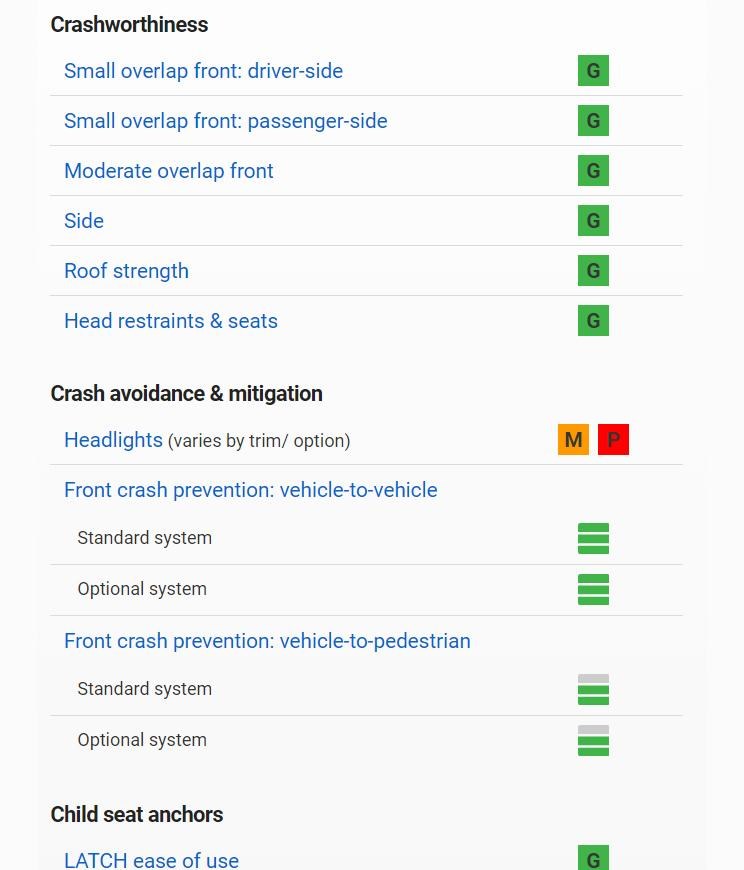The width and height of the screenshot is (744, 870).
Task: Click the G rating badge for passenger-side small overlap
Action: coord(593,120)
